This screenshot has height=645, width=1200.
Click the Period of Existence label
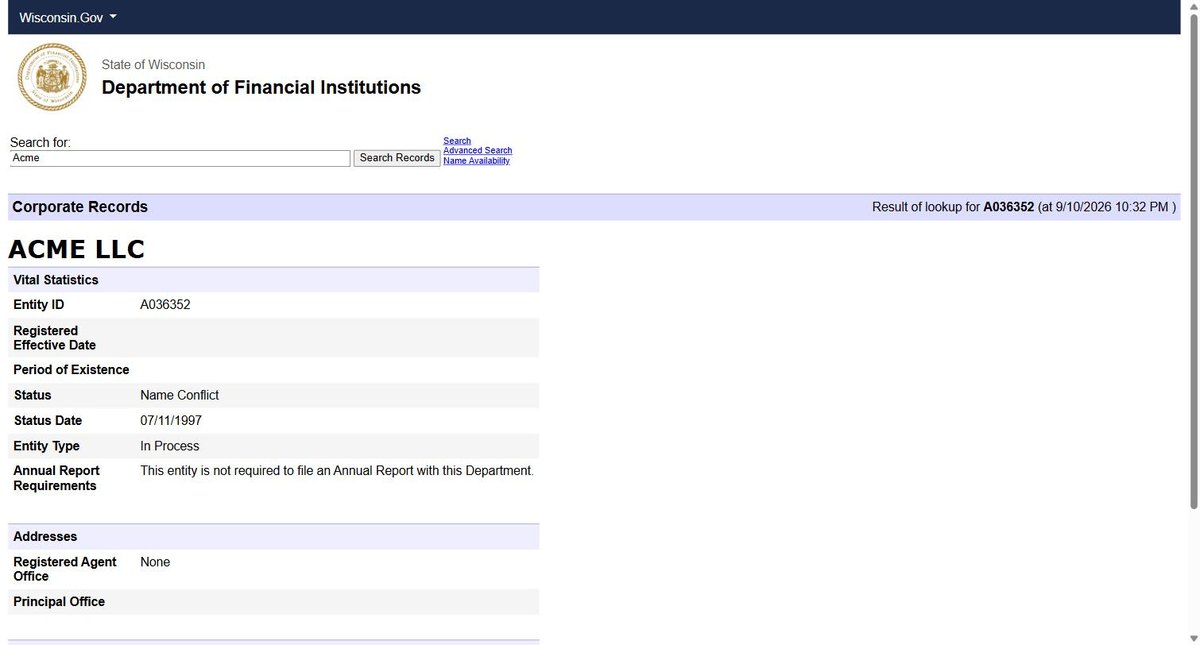(x=71, y=370)
